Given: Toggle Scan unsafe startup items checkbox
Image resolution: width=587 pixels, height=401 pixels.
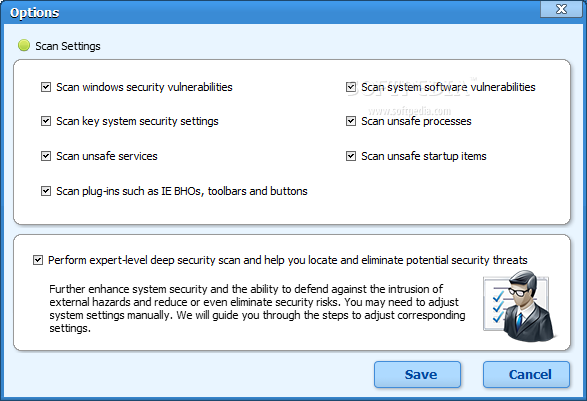Looking at the screenshot, I should (x=351, y=156).
